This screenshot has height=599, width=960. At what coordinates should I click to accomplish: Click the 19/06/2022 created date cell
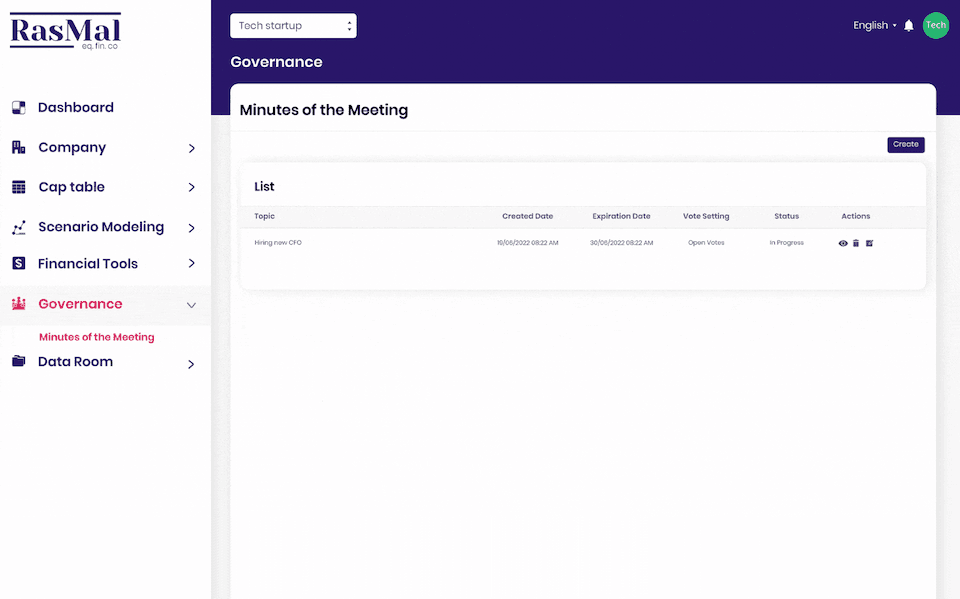pos(528,243)
